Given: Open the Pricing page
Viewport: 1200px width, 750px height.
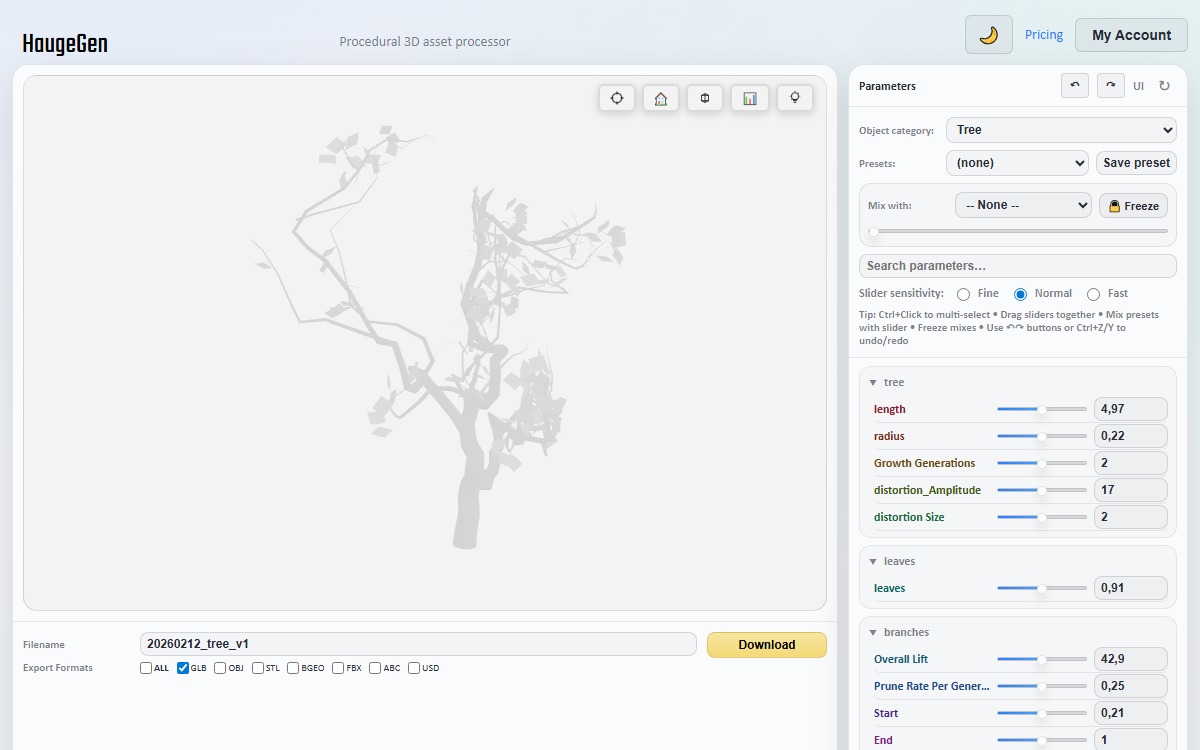Looking at the screenshot, I should (1044, 35).
